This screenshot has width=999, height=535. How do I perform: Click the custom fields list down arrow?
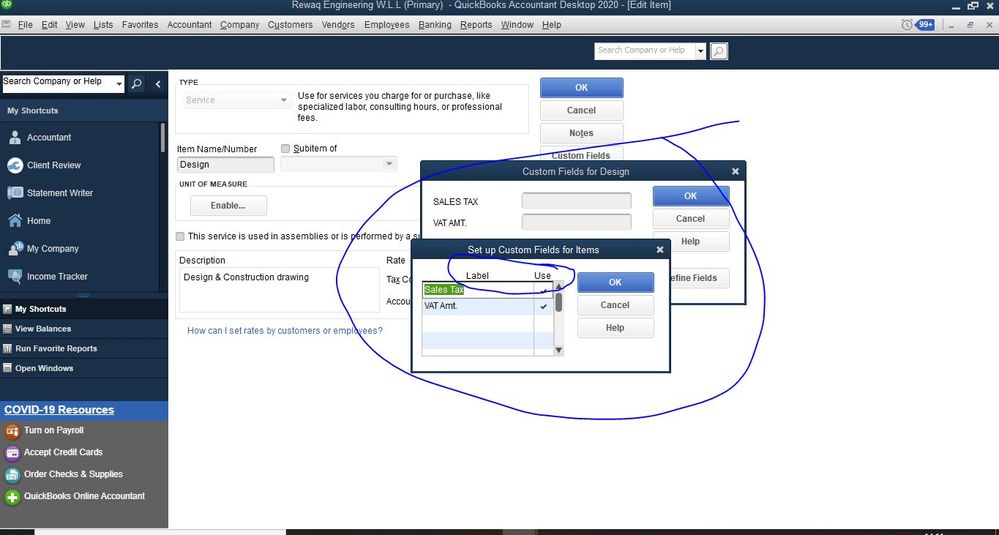tap(559, 350)
